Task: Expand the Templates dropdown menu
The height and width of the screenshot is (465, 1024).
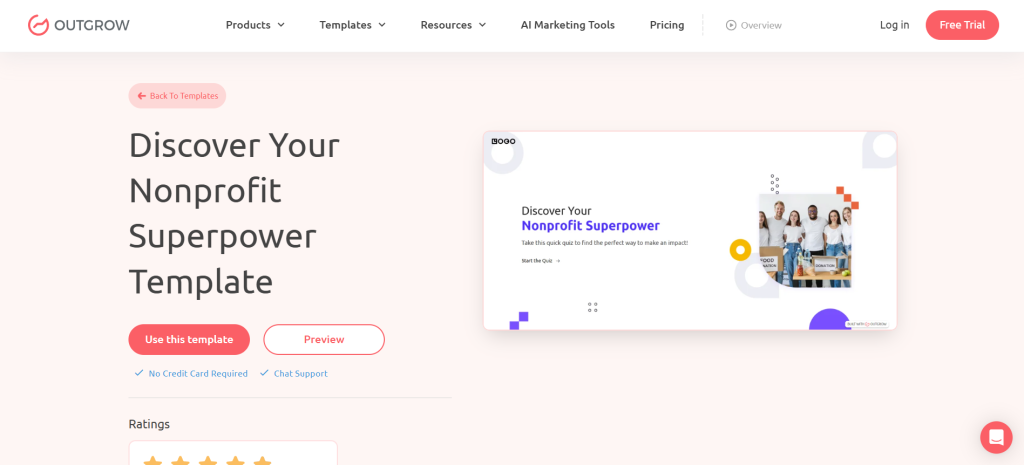Action: pyautogui.click(x=352, y=25)
